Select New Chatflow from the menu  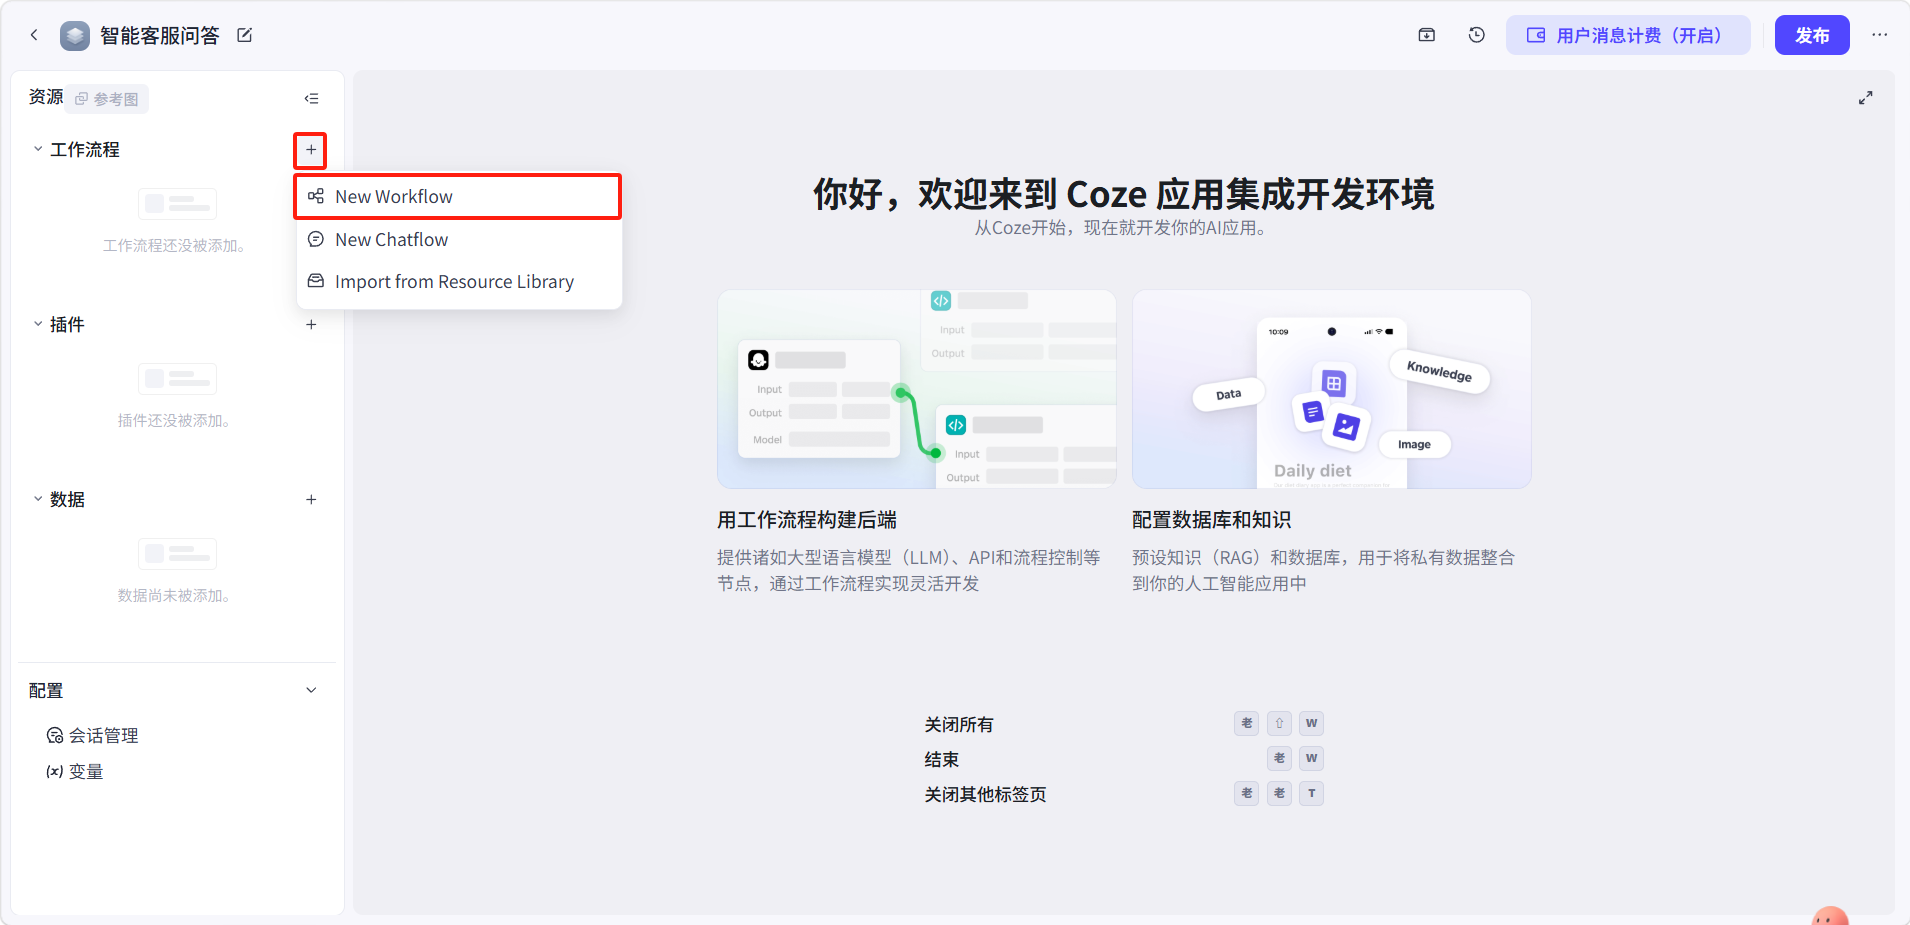click(x=458, y=240)
